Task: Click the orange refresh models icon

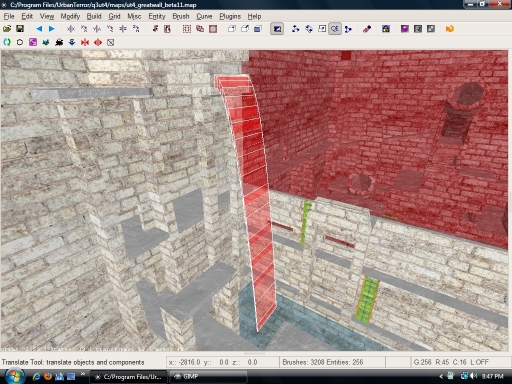Action: [450, 29]
